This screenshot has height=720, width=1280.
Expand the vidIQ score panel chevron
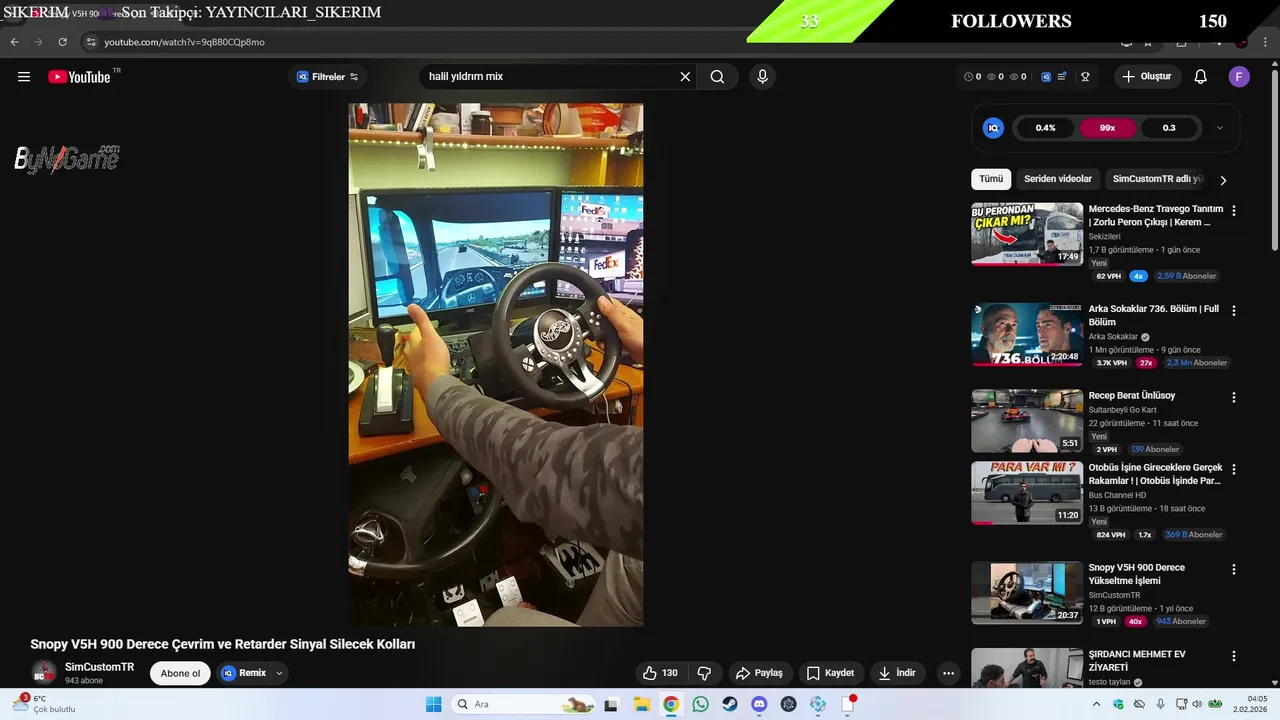coord(1219,128)
